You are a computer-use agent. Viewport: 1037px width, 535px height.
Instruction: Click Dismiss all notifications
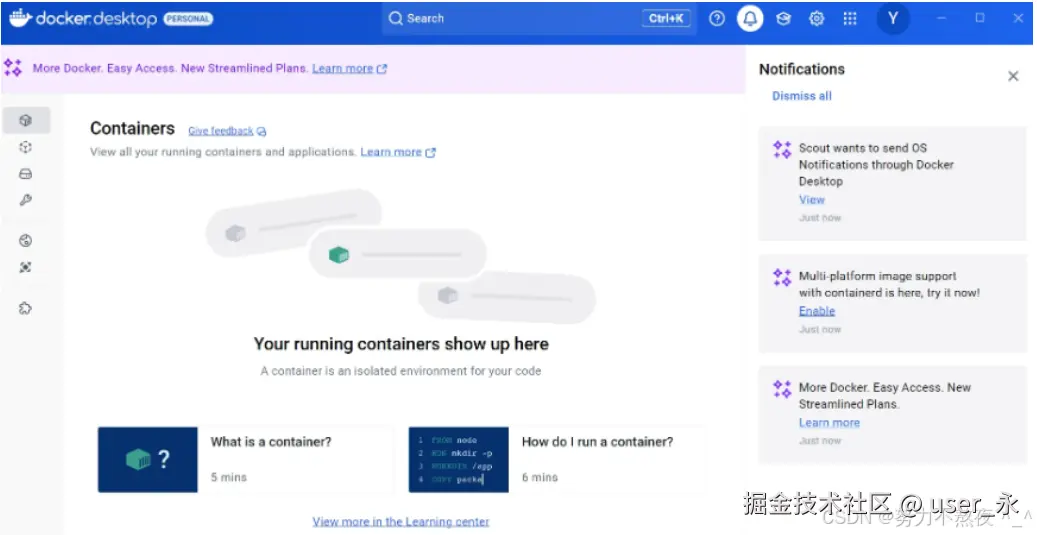pos(802,96)
